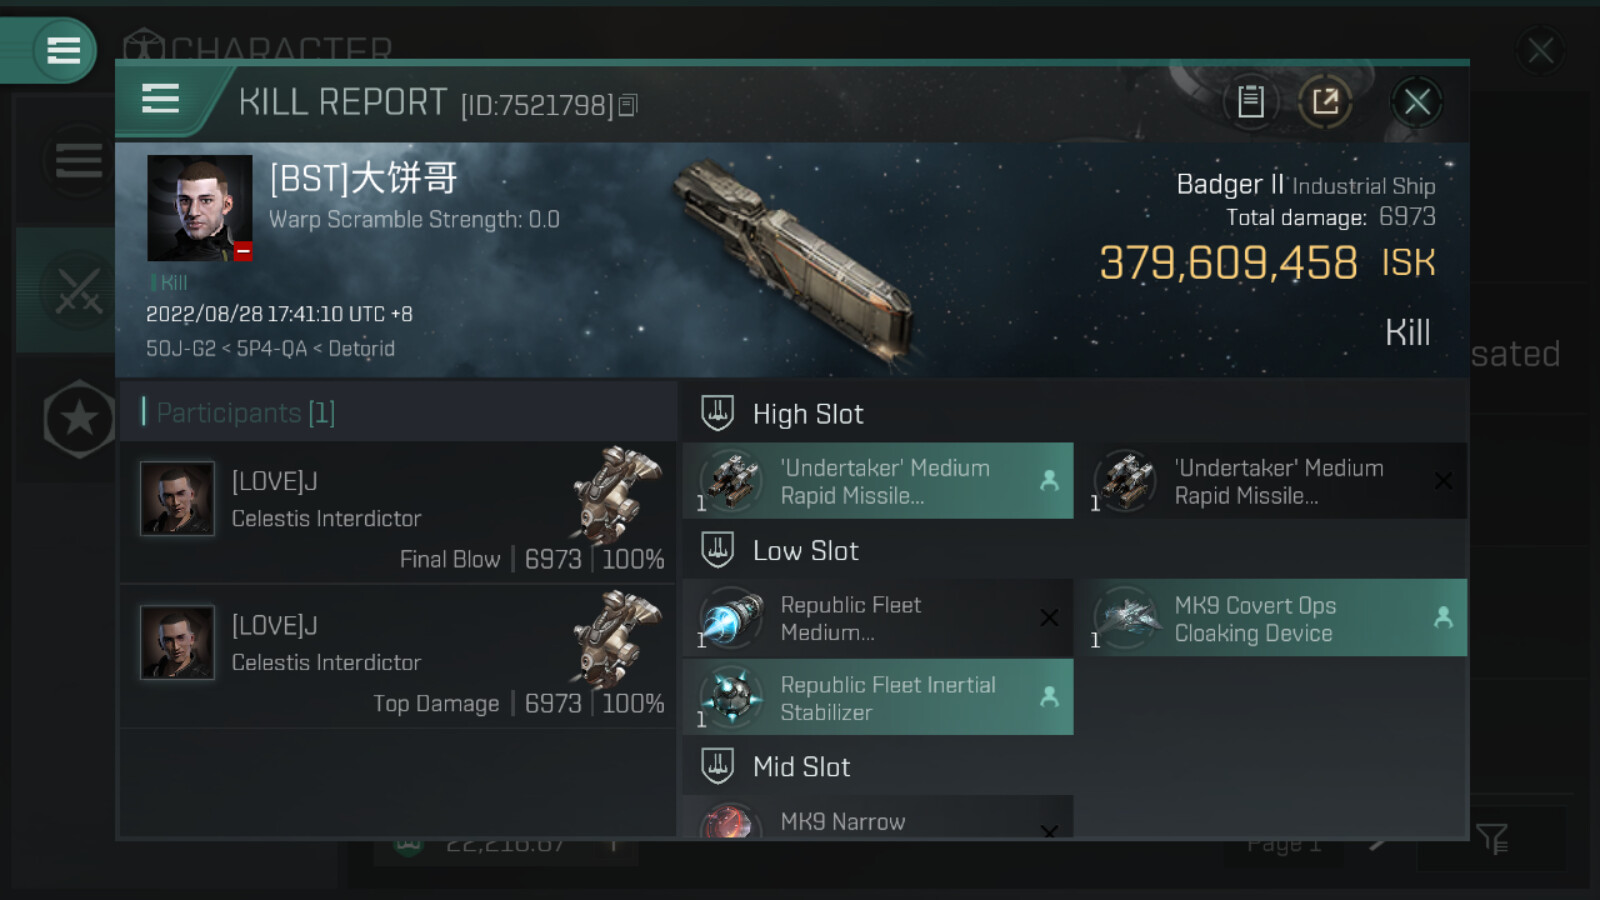Select the highlighted 'Undertaker' Medium Rapid Missile
1600x900 pixels.
(x=878, y=481)
